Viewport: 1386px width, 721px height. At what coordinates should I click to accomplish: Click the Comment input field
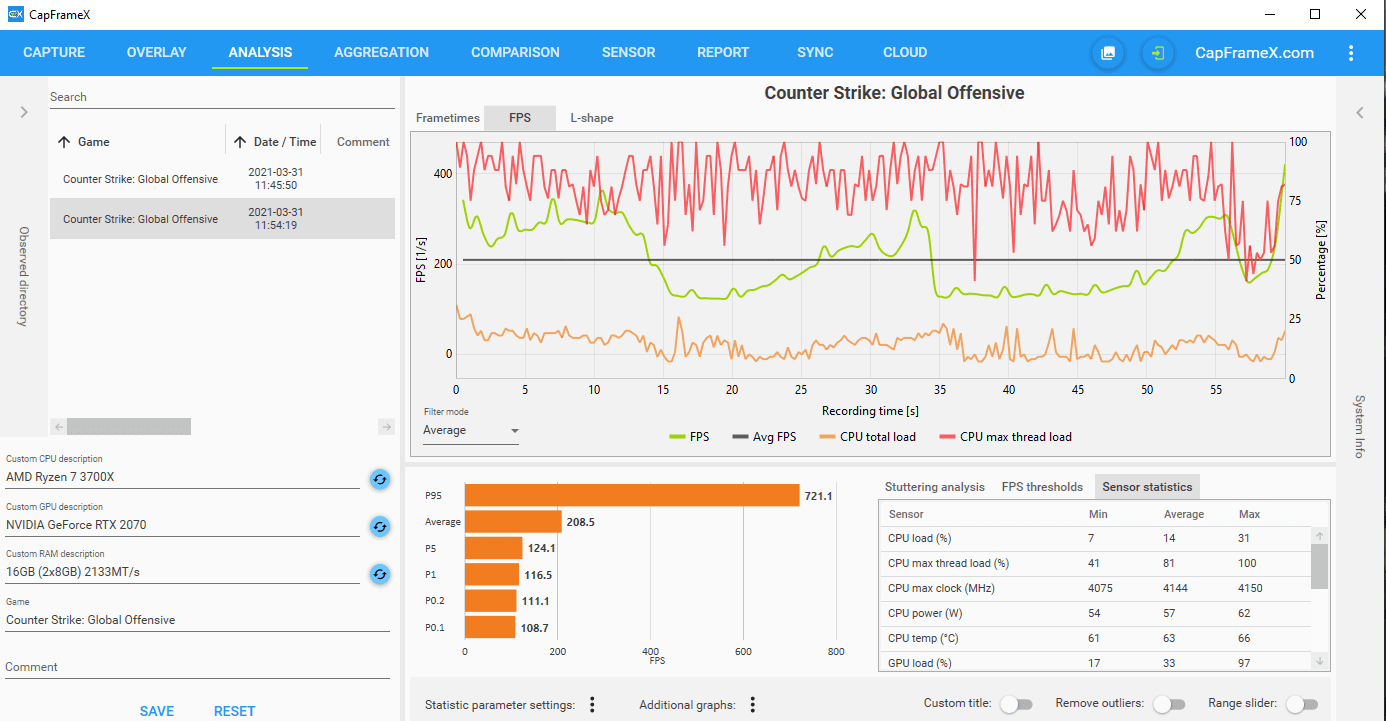coord(197,667)
